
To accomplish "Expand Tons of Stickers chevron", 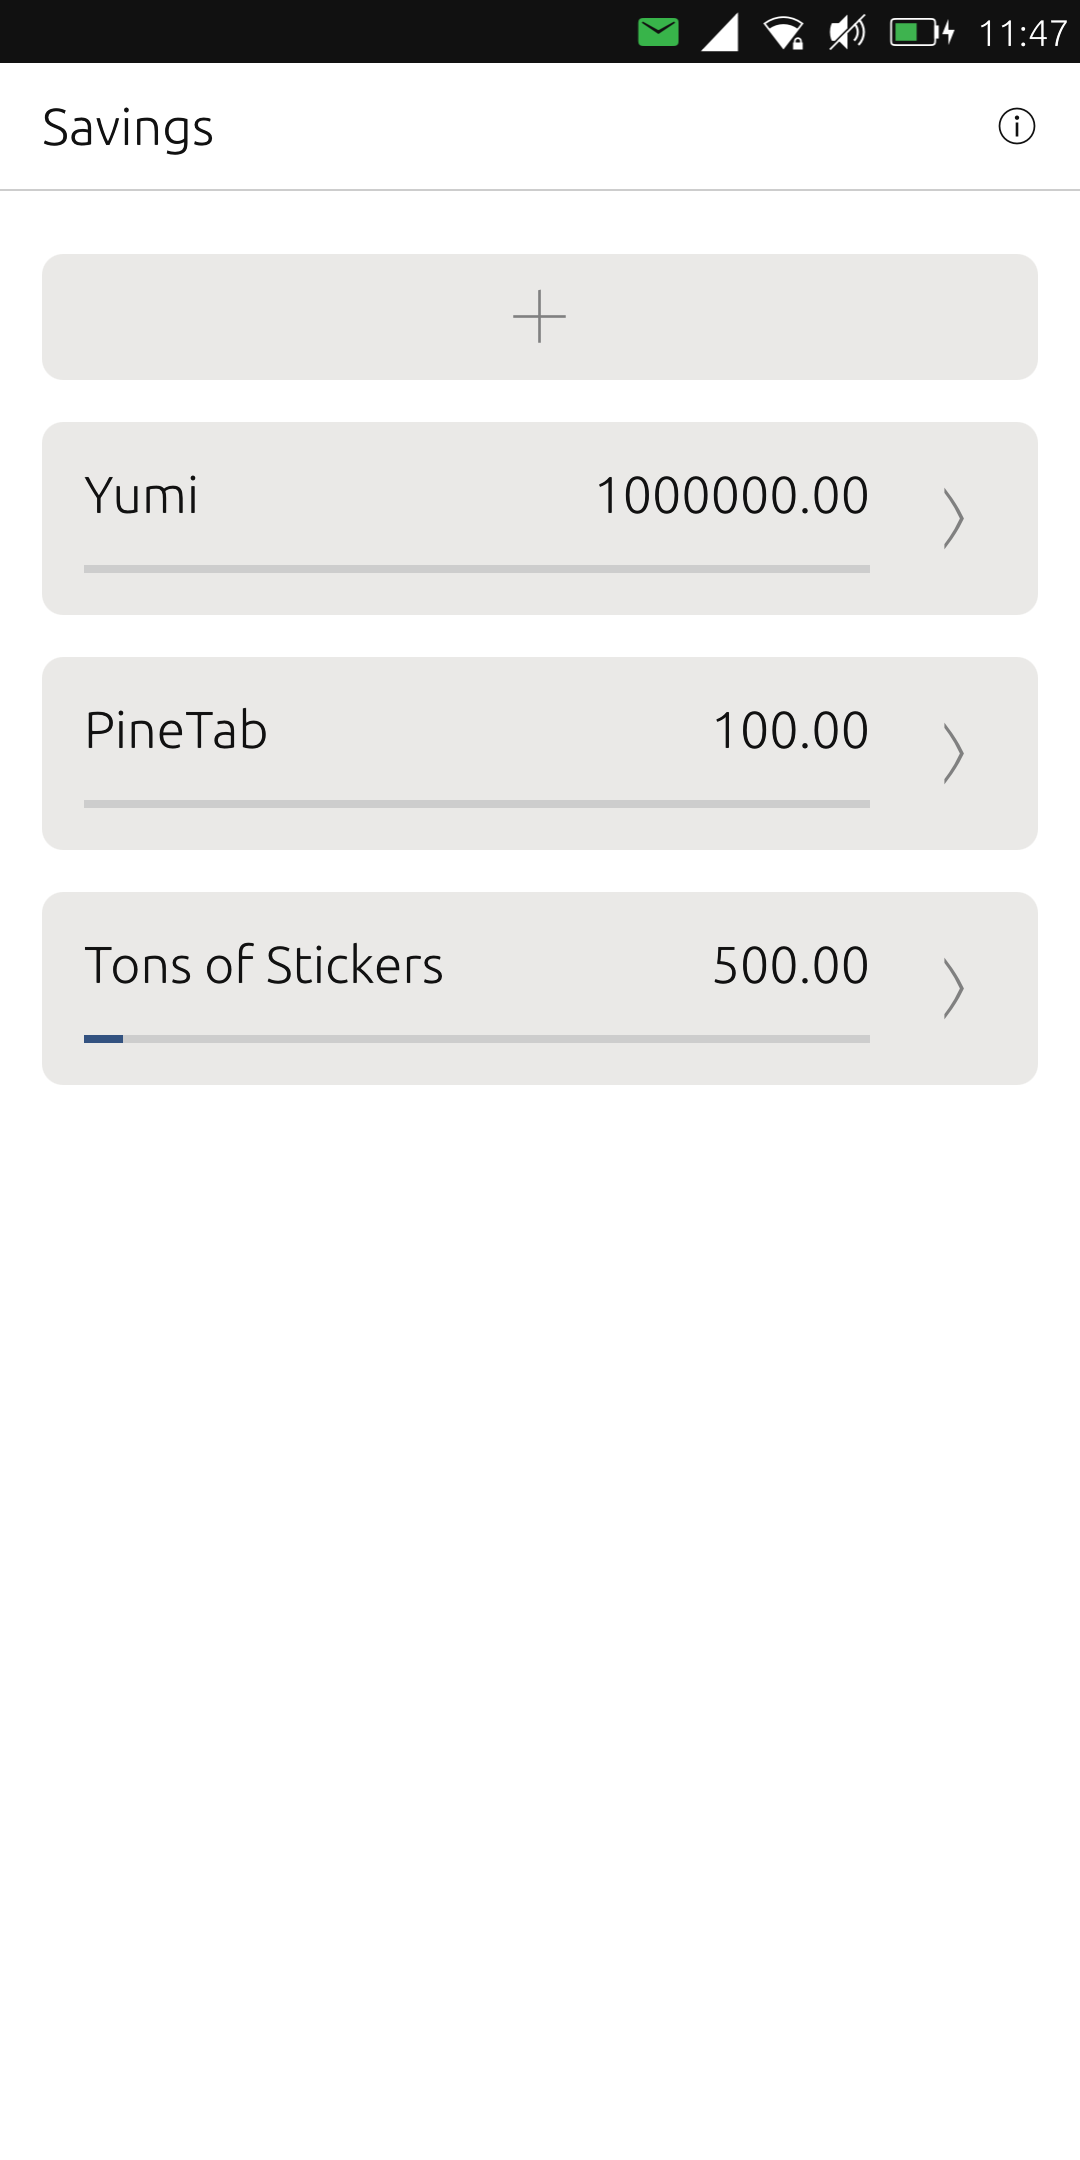I will pyautogui.click(x=953, y=988).
